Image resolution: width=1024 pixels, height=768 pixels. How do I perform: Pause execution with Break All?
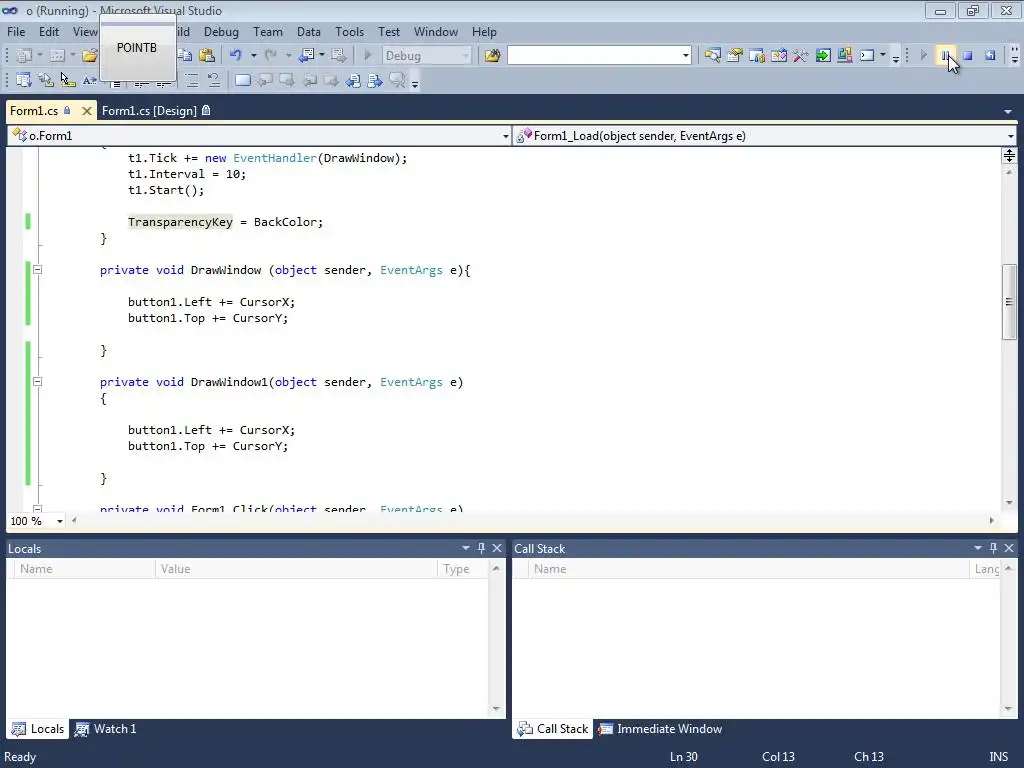pos(946,56)
